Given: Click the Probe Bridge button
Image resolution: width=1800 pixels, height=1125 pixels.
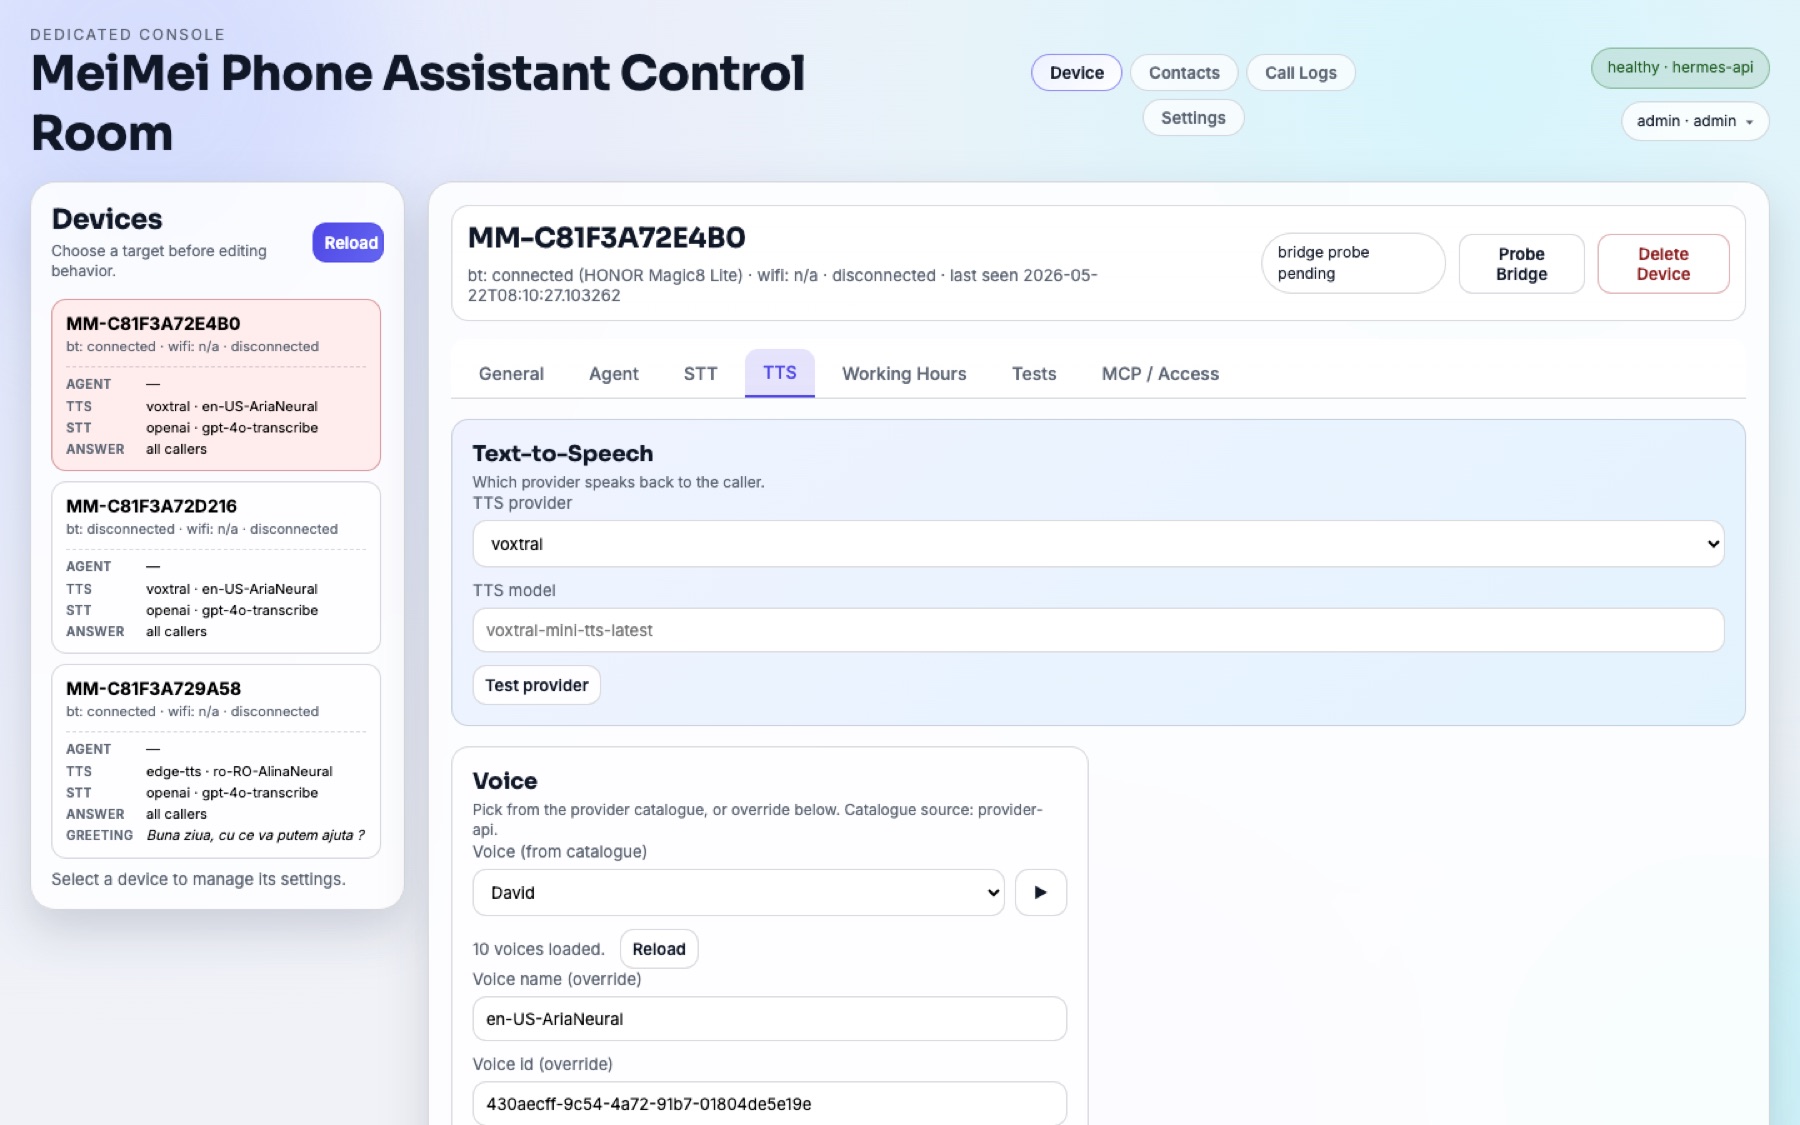Looking at the screenshot, I should pyautogui.click(x=1521, y=264).
